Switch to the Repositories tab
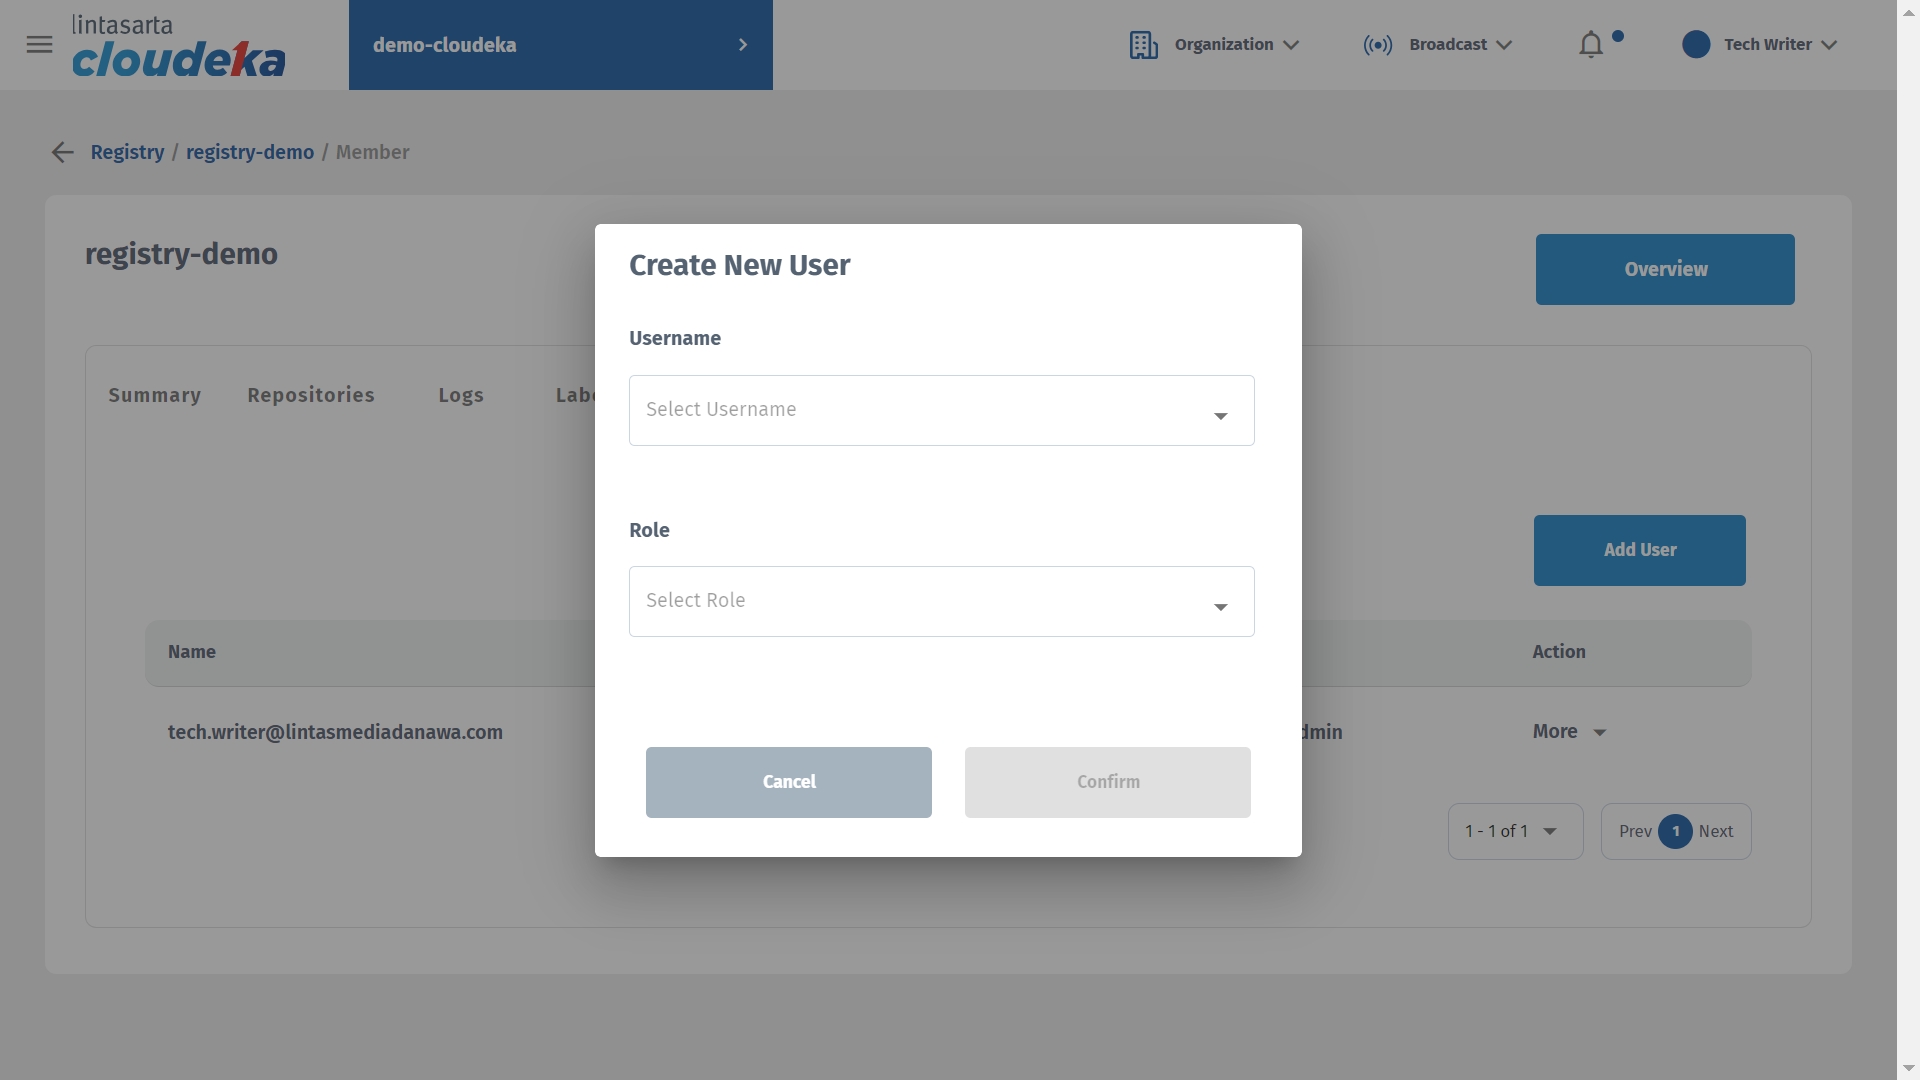This screenshot has height=1080, width=1920. pyautogui.click(x=311, y=395)
